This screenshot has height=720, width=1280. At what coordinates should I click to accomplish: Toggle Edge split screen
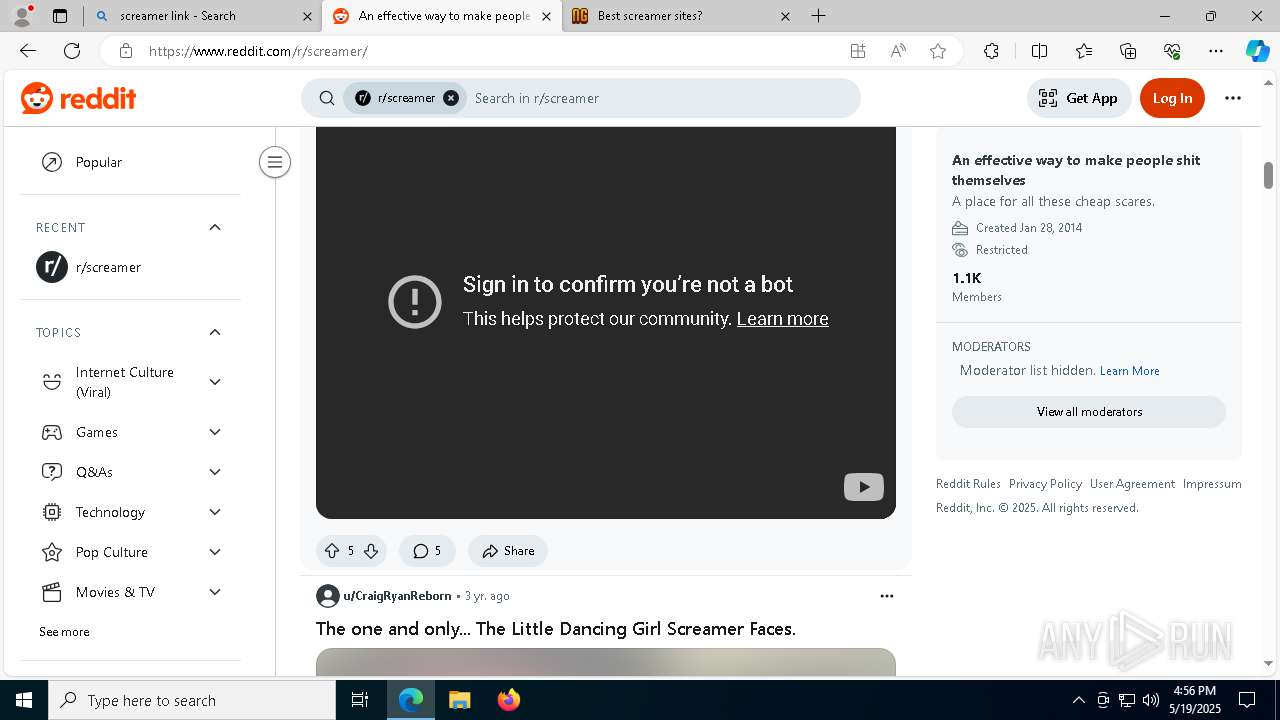[1039, 51]
